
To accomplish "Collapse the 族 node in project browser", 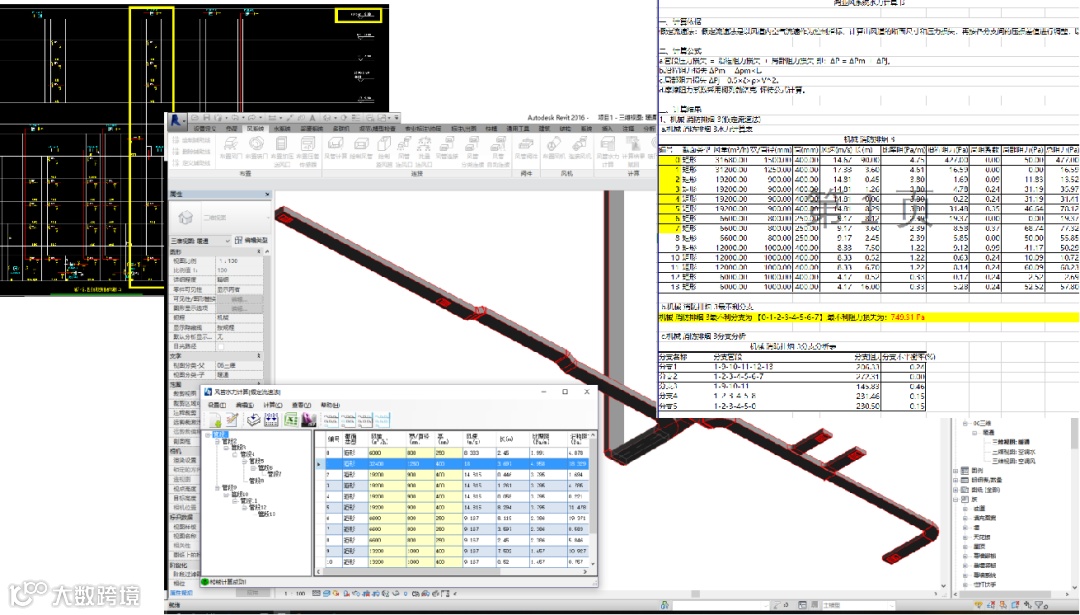I will (955, 499).
